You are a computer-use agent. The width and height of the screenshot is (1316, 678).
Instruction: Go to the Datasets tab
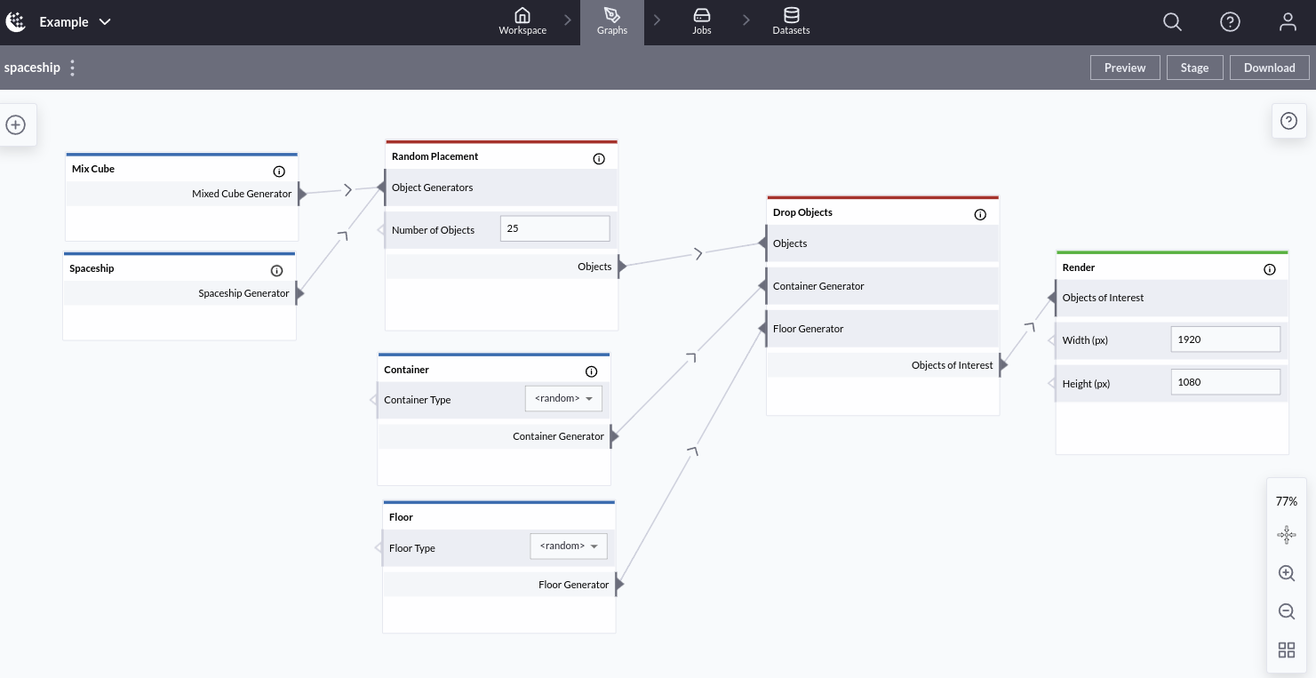coord(791,22)
